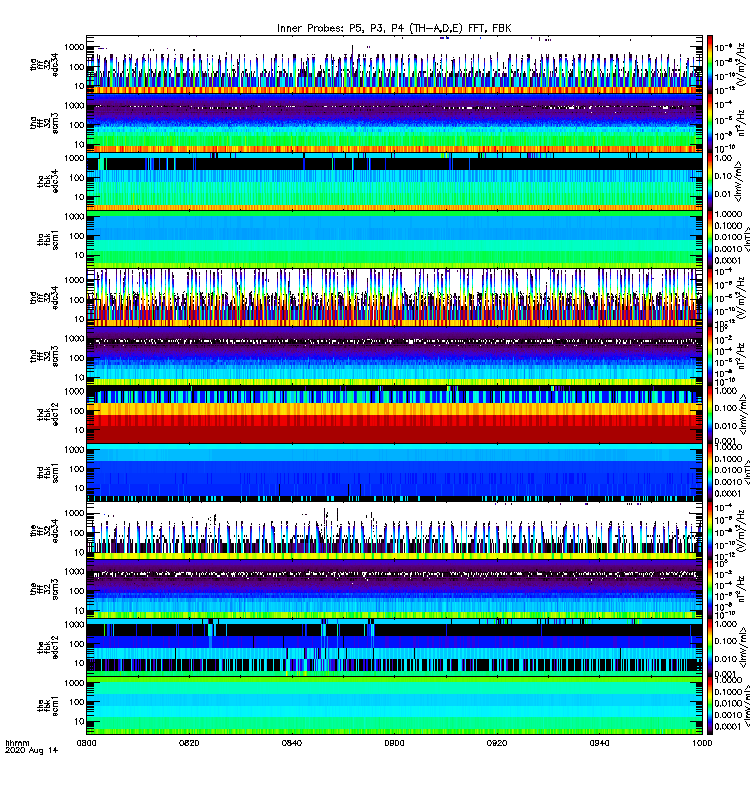Click the 0920 time axis label

(497, 743)
